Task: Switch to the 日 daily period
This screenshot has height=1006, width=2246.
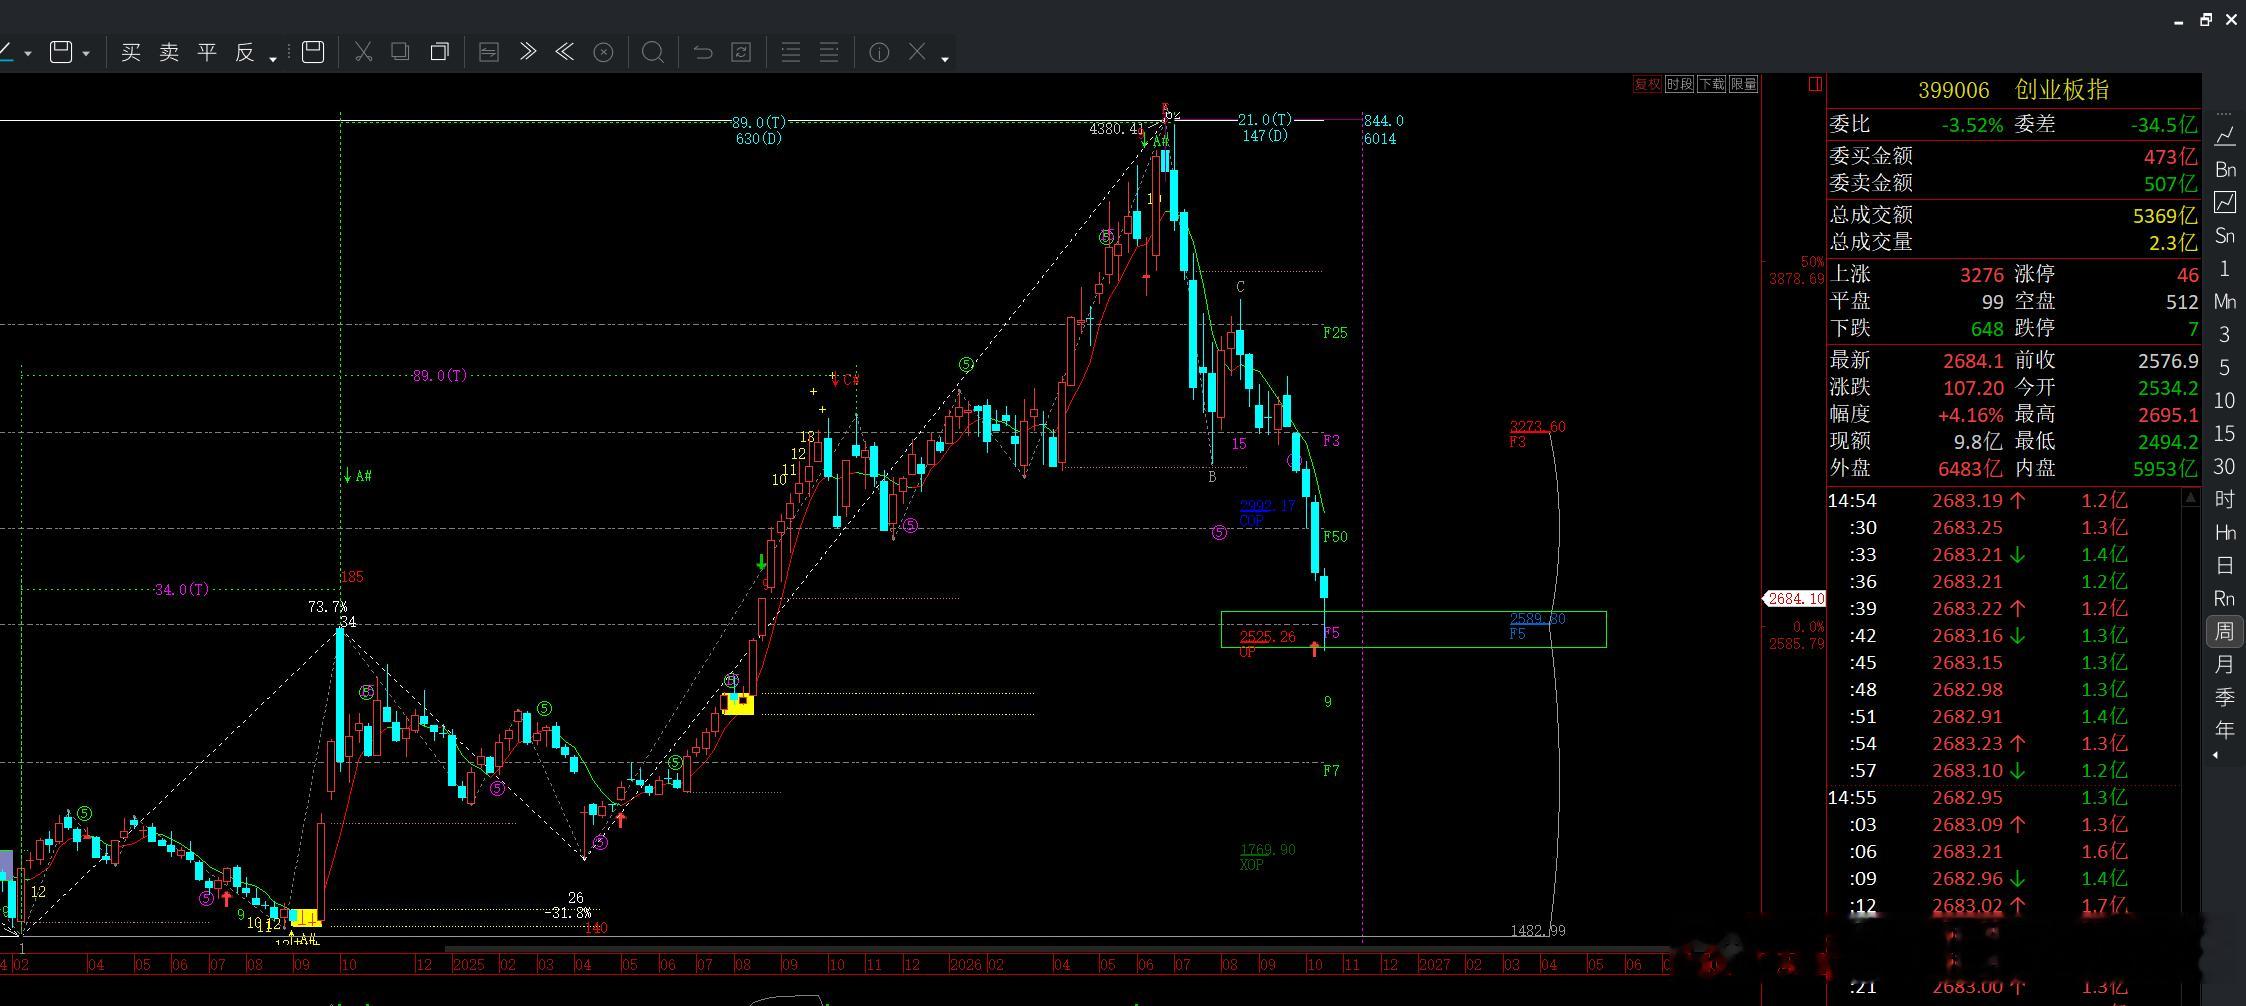Action: 2225,566
